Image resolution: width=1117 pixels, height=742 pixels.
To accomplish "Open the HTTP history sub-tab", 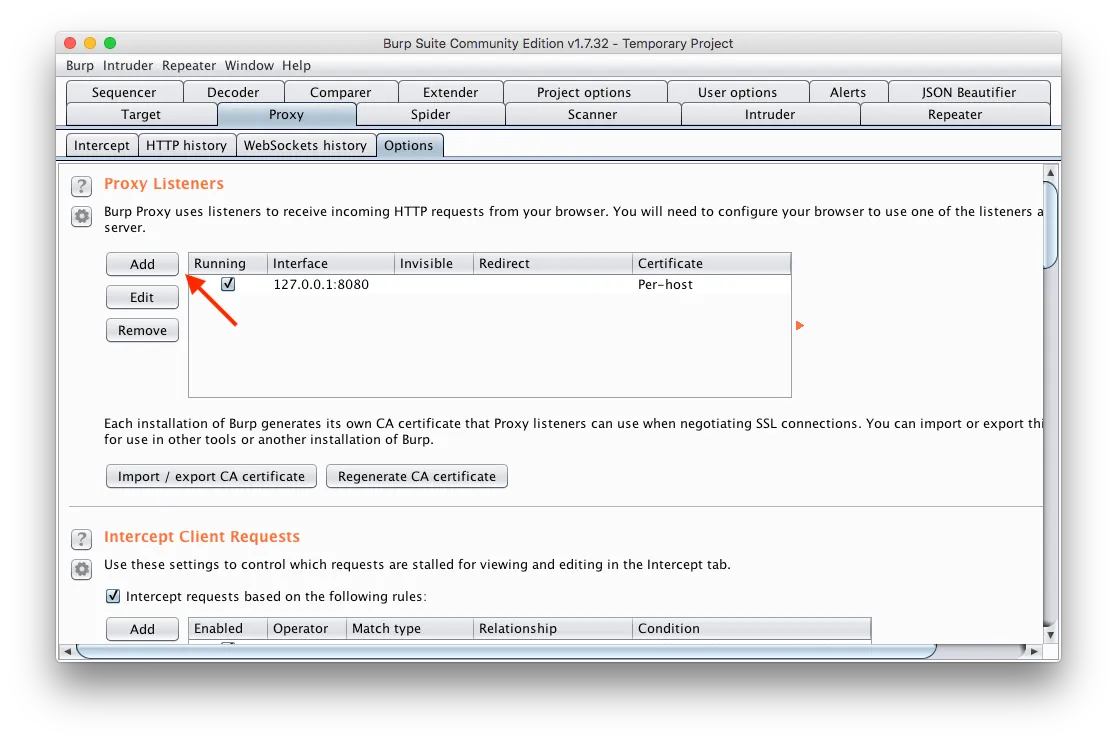I will [186, 145].
